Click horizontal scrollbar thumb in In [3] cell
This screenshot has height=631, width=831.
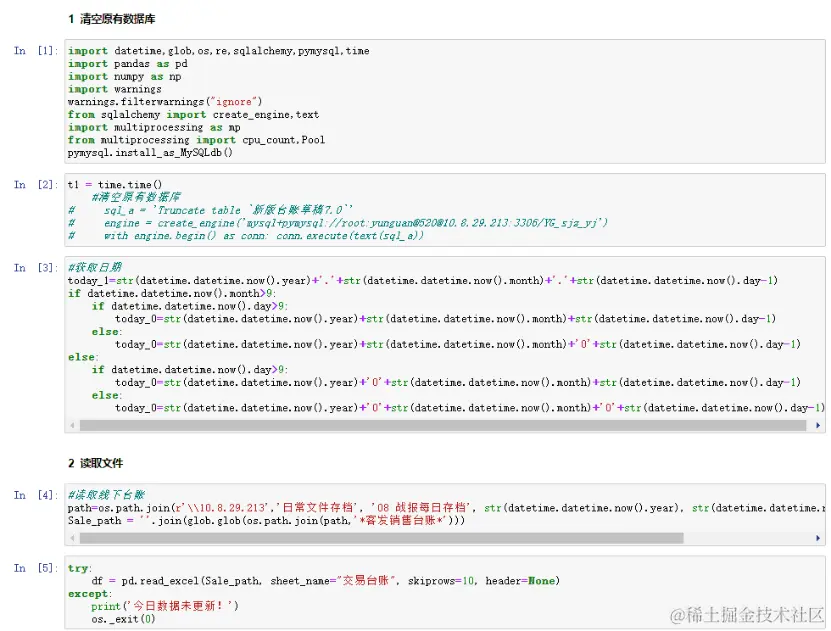coord(440,425)
